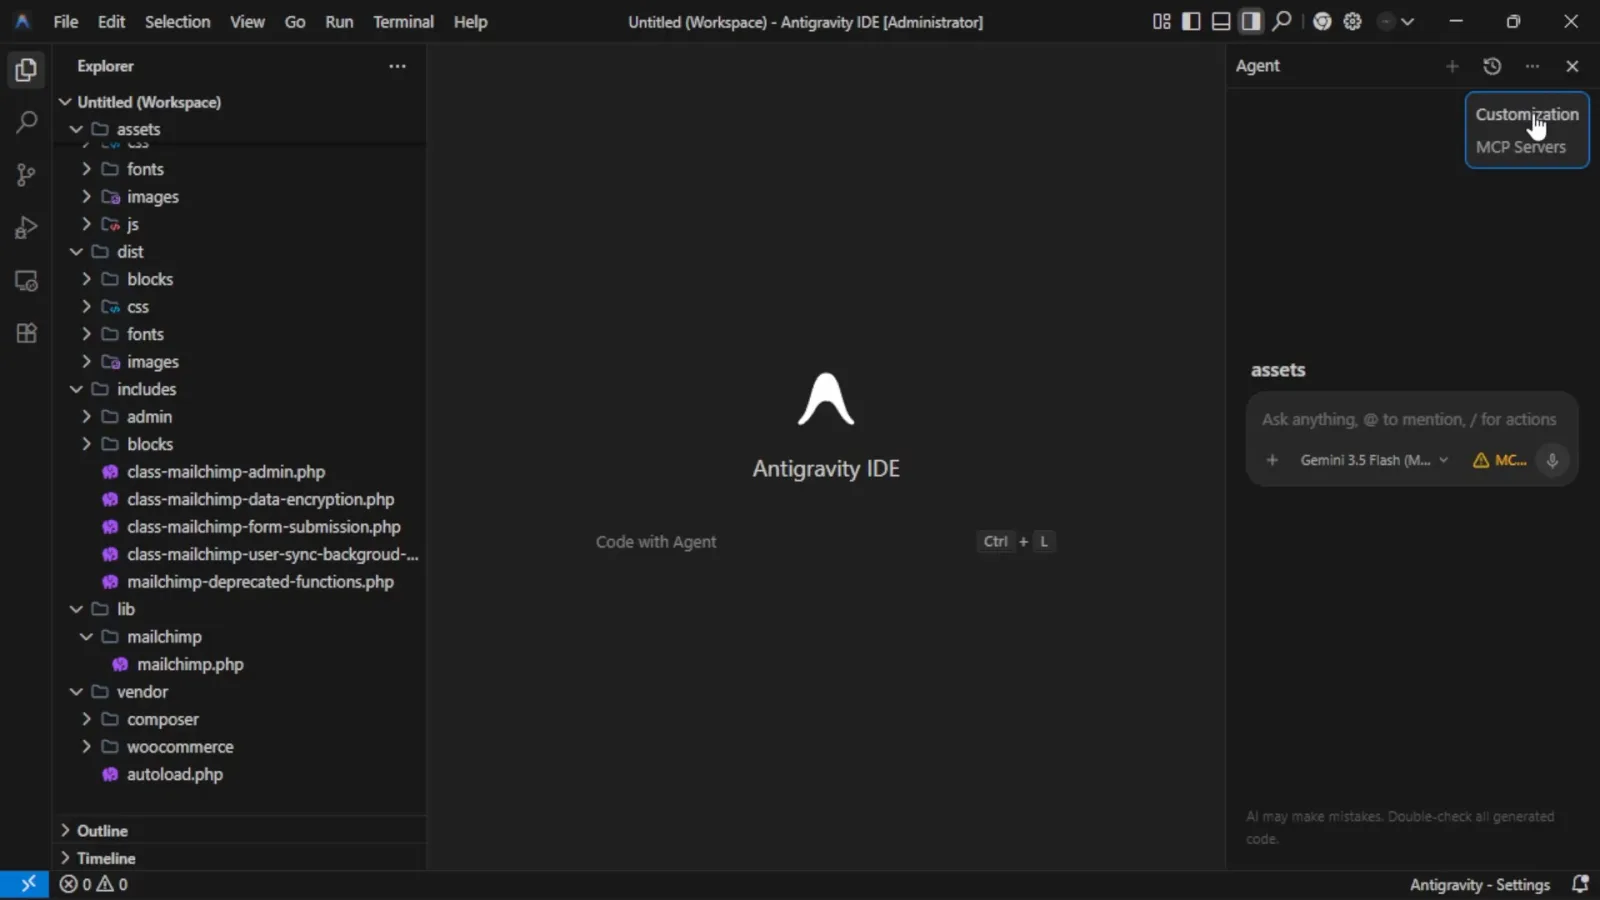
Task: Open the File menu
Action: [66, 21]
